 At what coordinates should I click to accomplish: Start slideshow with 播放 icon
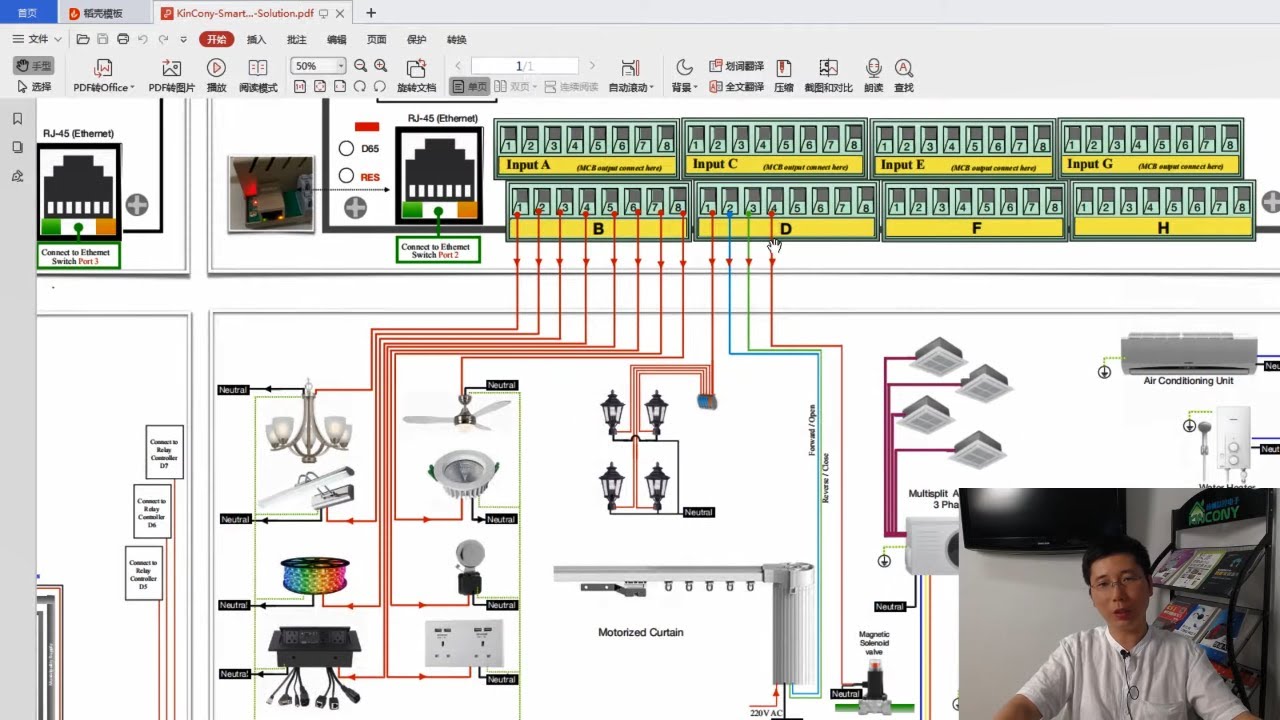coord(216,68)
